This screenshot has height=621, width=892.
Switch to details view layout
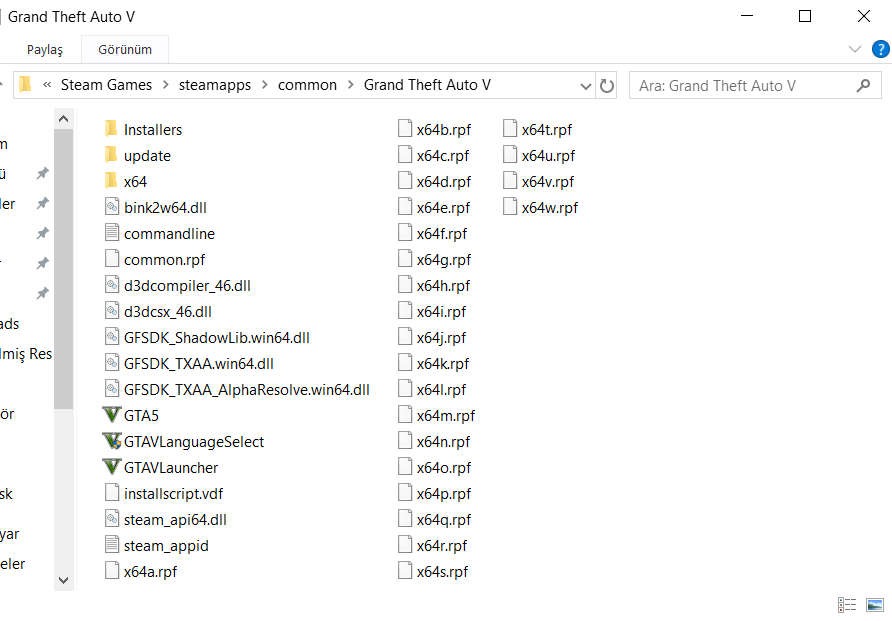[x=846, y=605]
